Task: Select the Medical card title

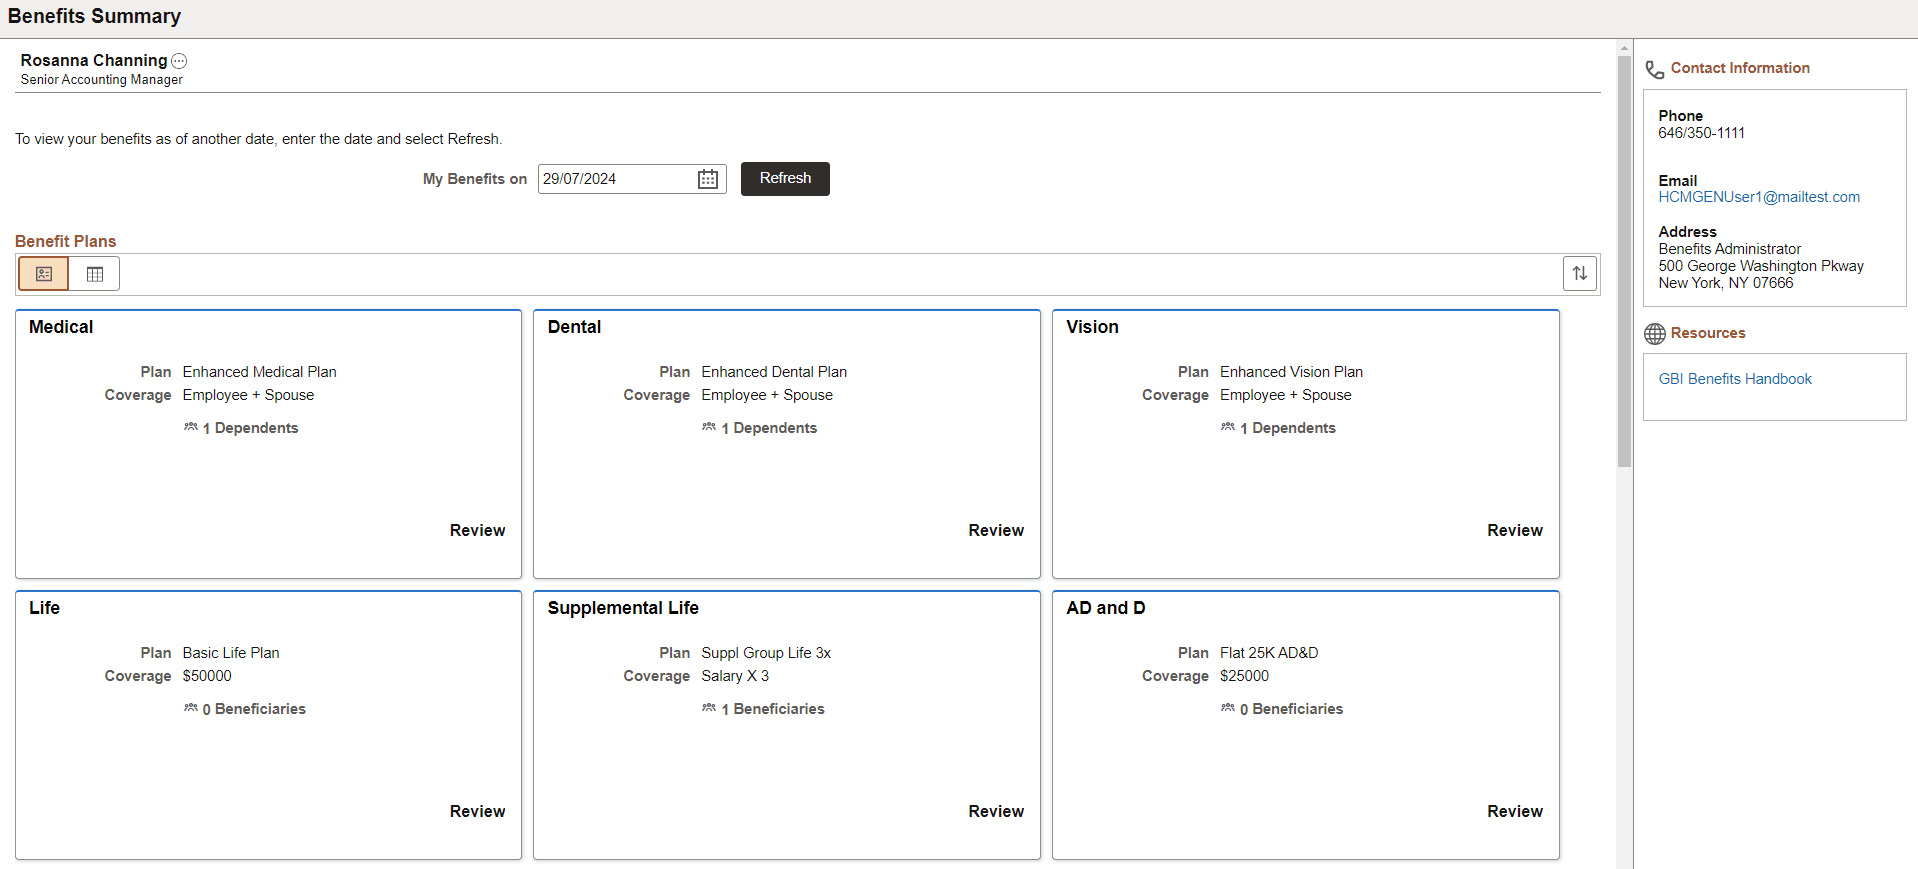Action: tap(61, 327)
